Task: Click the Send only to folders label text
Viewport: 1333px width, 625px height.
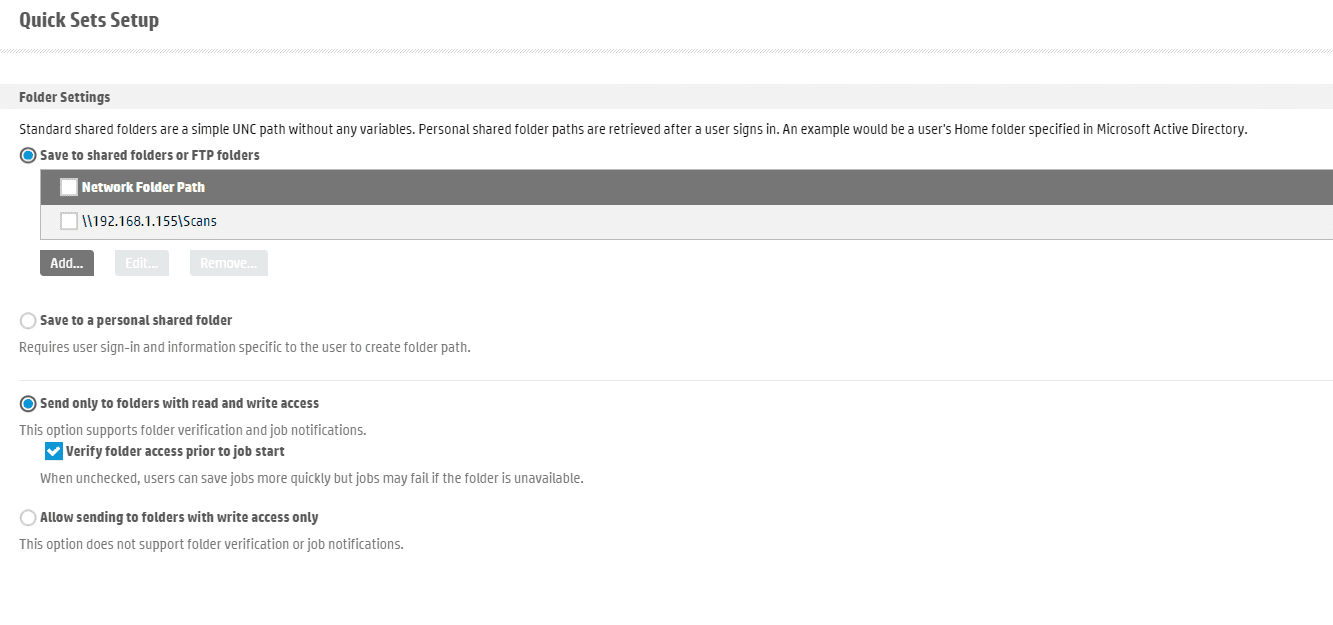Action: [x=179, y=404]
